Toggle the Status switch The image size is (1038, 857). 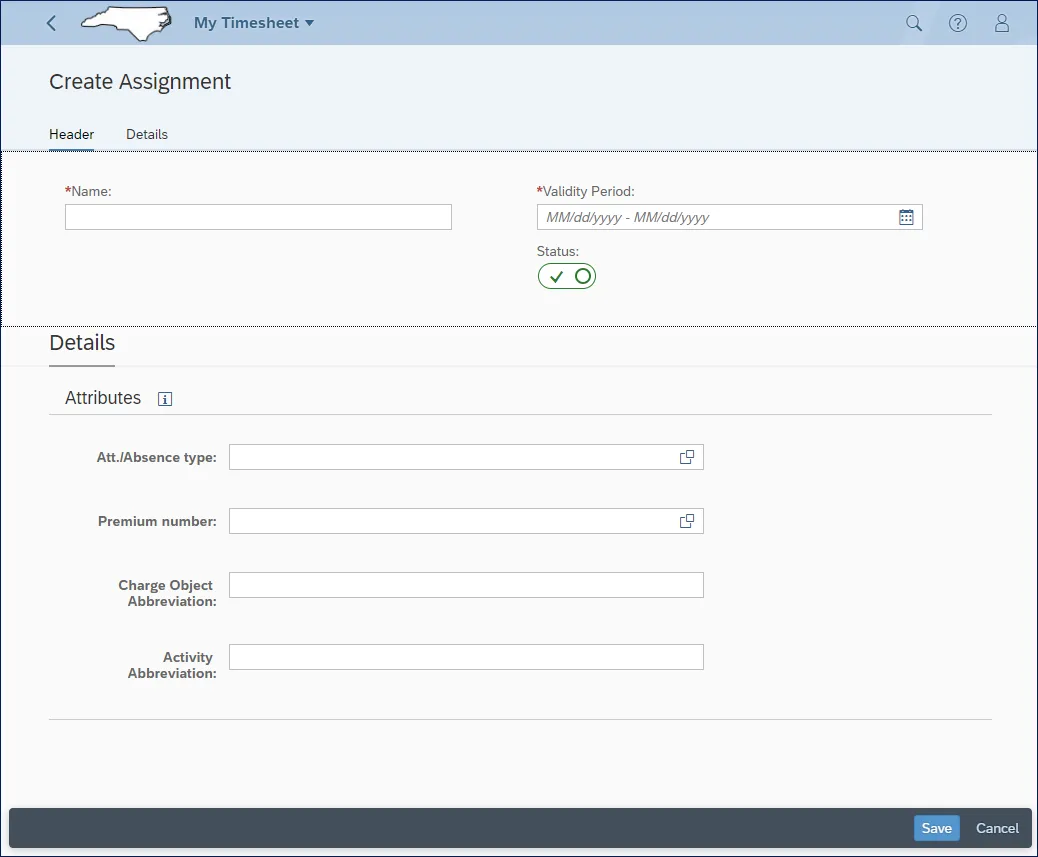click(567, 276)
